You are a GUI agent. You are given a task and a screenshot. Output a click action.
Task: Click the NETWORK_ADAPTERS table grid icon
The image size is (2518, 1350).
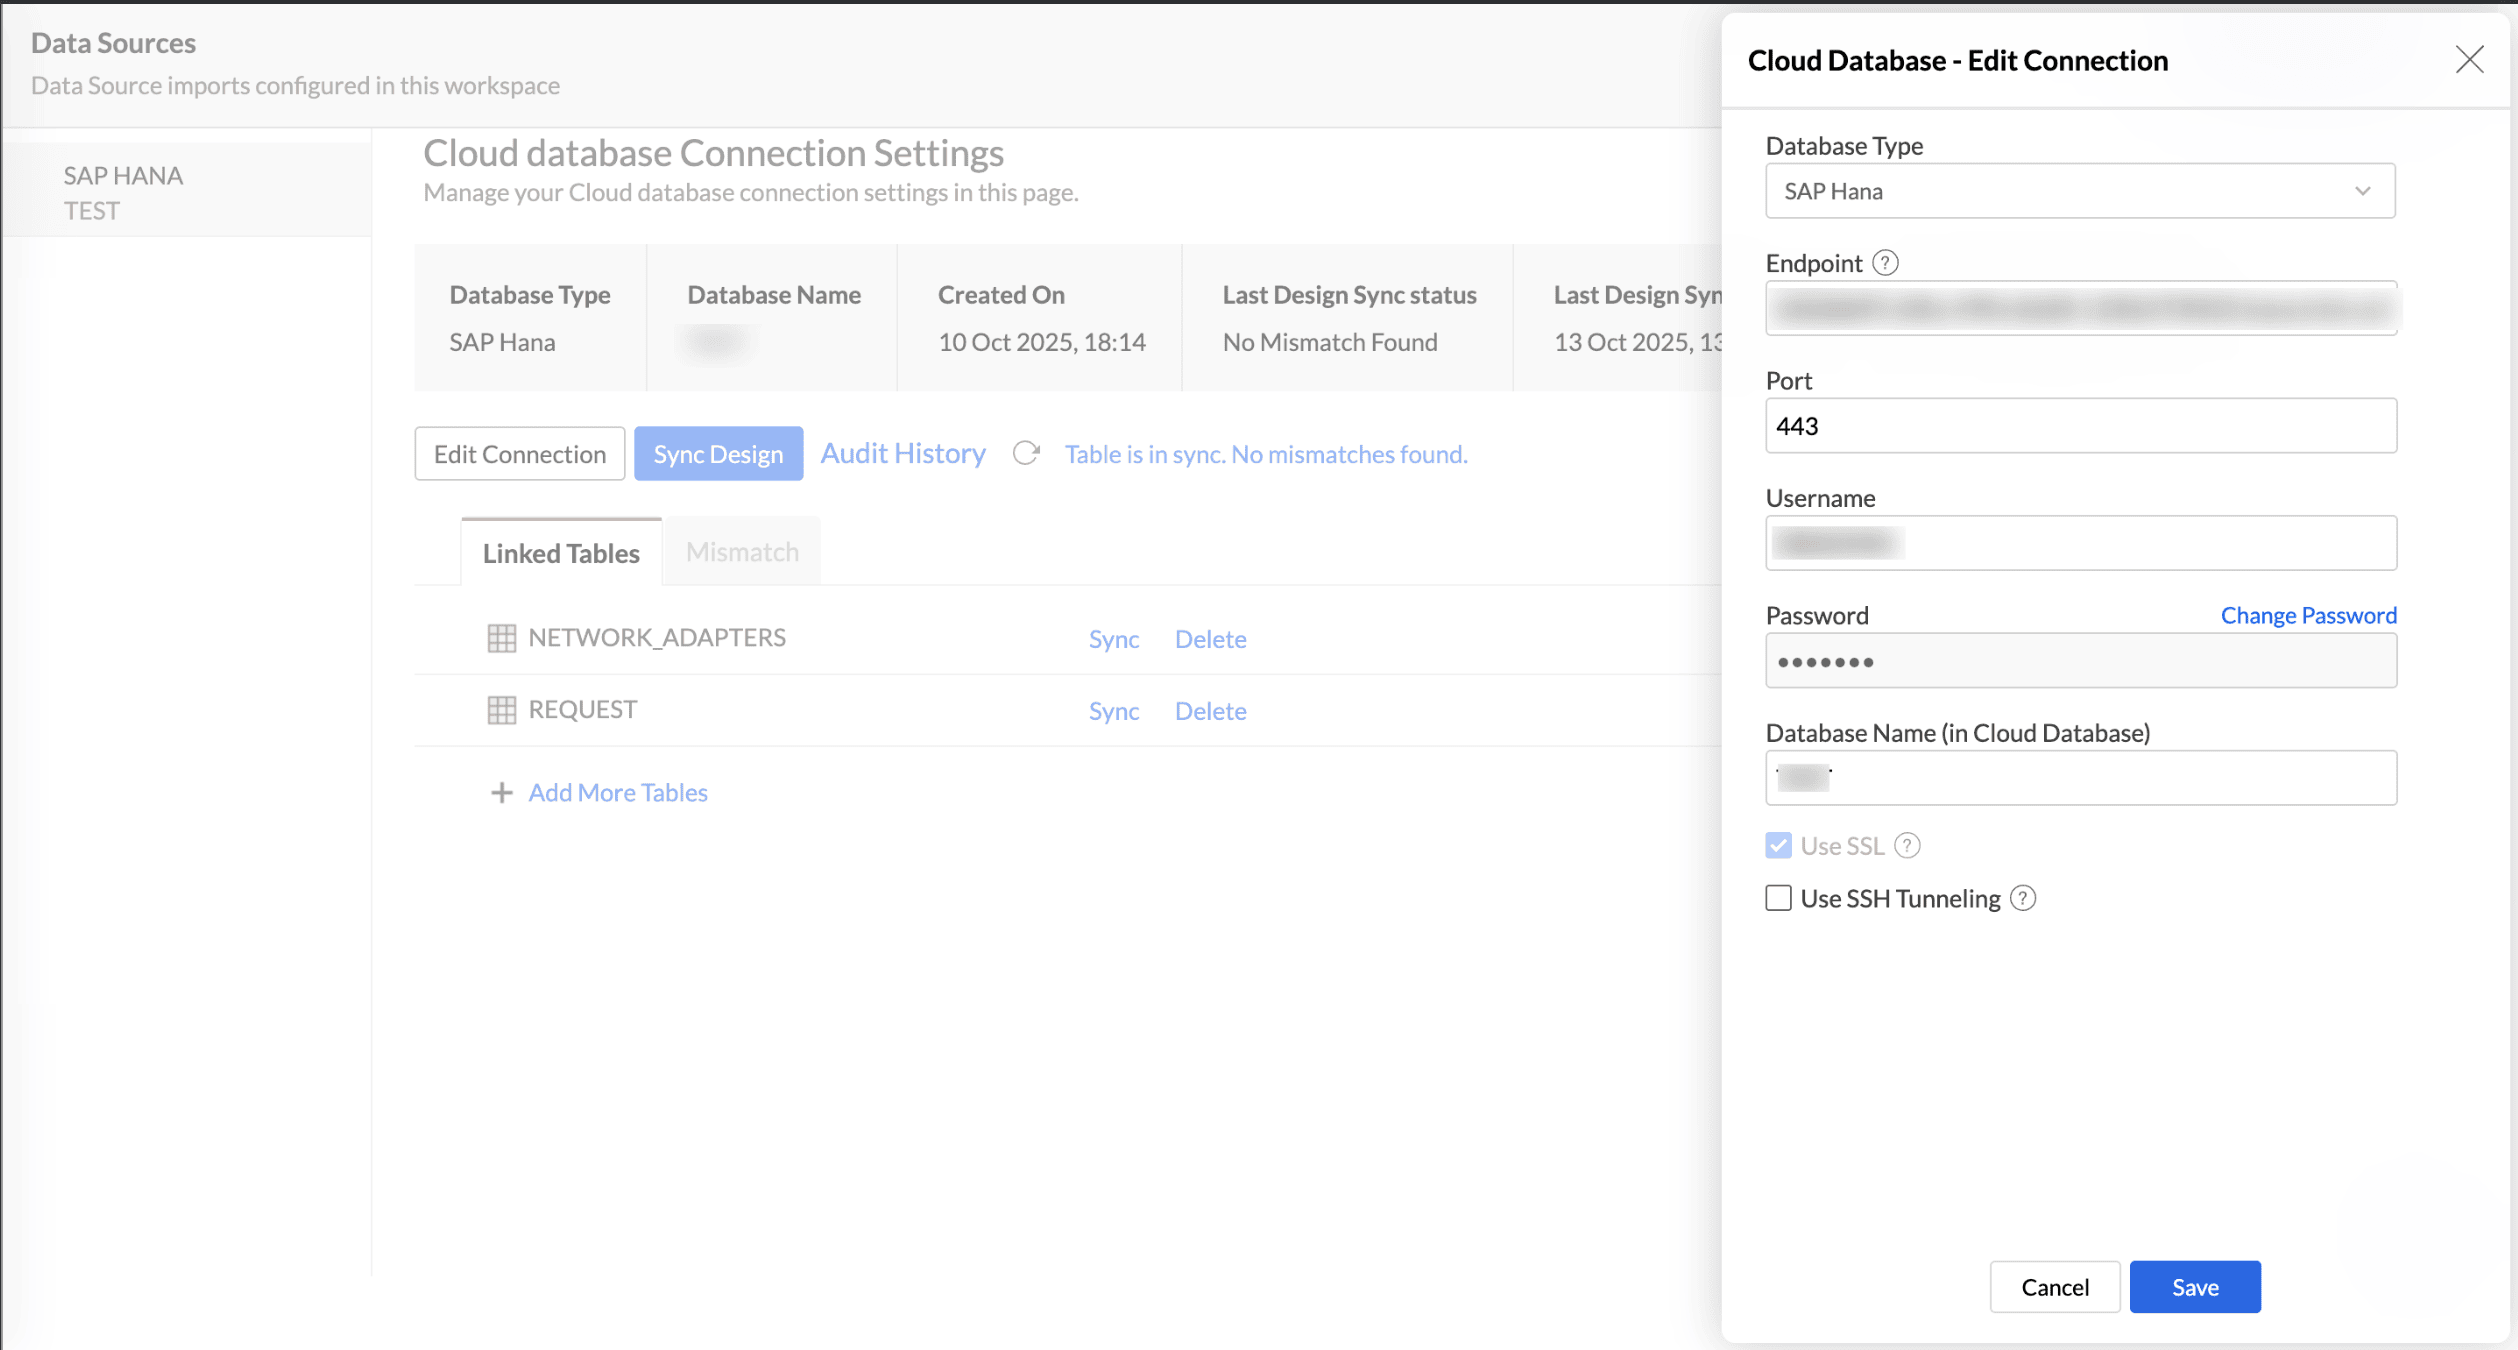pos(501,638)
